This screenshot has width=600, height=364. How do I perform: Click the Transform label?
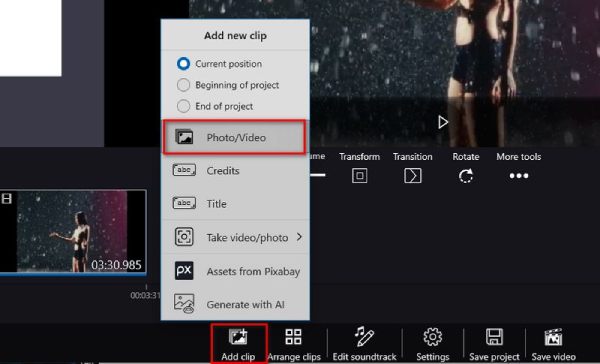(359, 157)
